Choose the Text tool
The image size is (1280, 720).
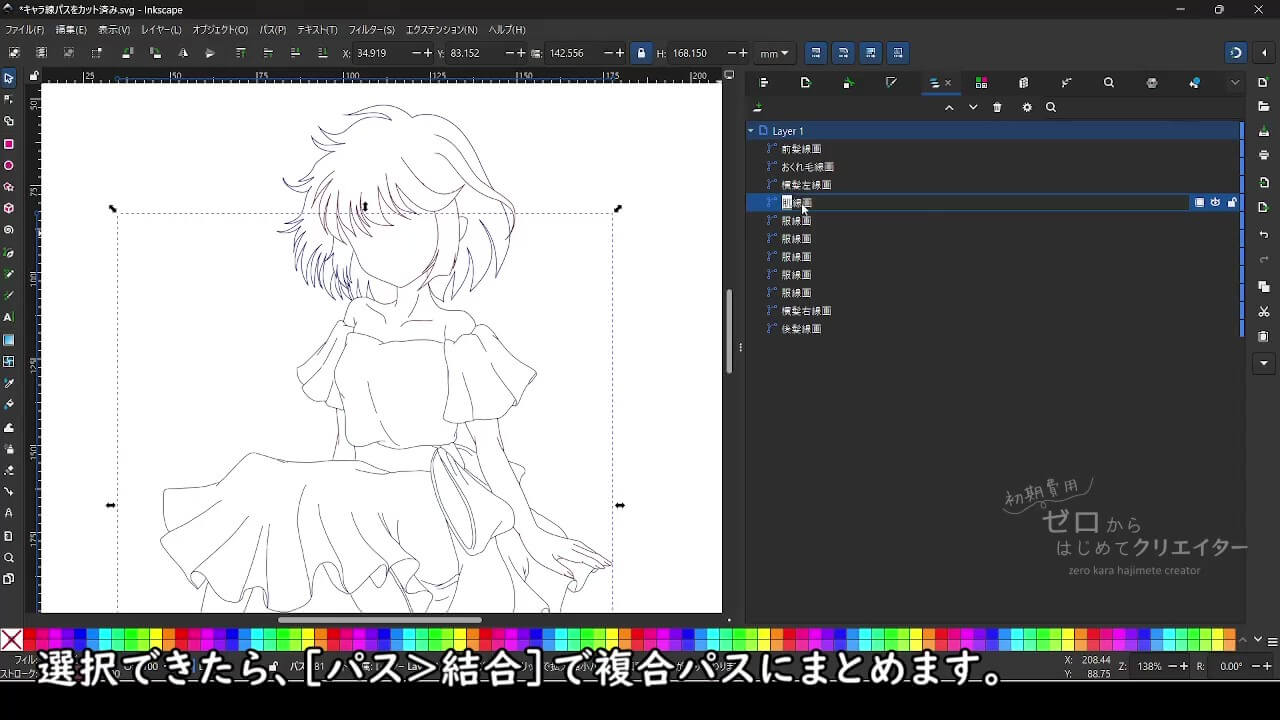click(x=9, y=317)
